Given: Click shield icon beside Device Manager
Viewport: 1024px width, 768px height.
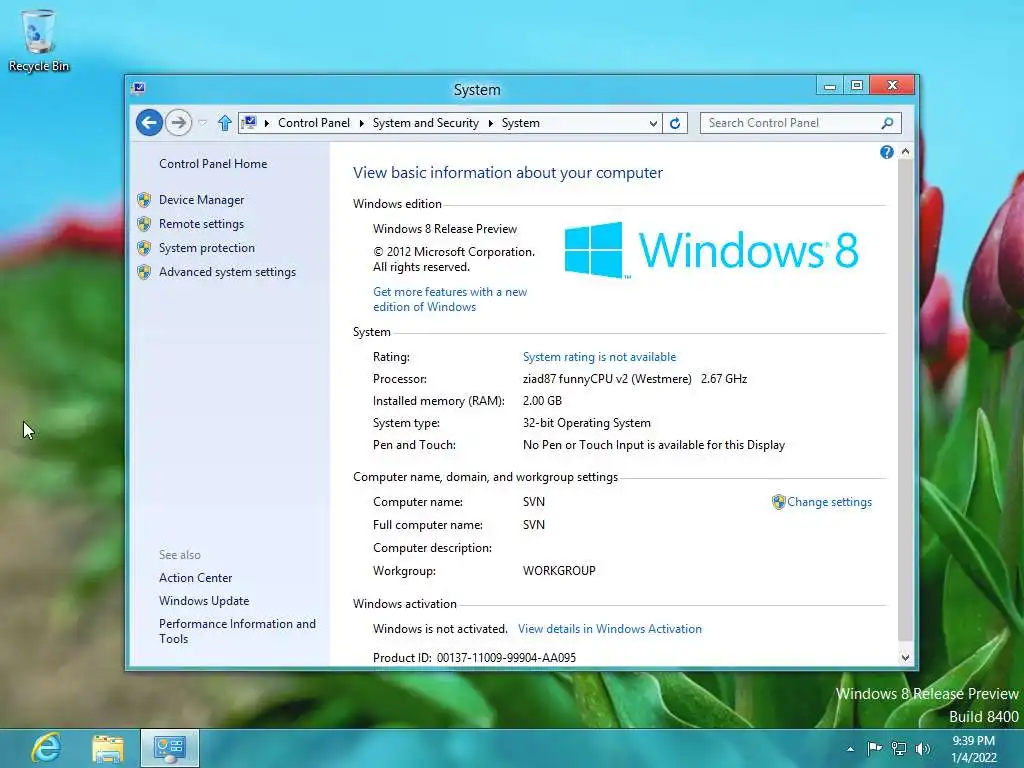Looking at the screenshot, I should coord(144,200).
